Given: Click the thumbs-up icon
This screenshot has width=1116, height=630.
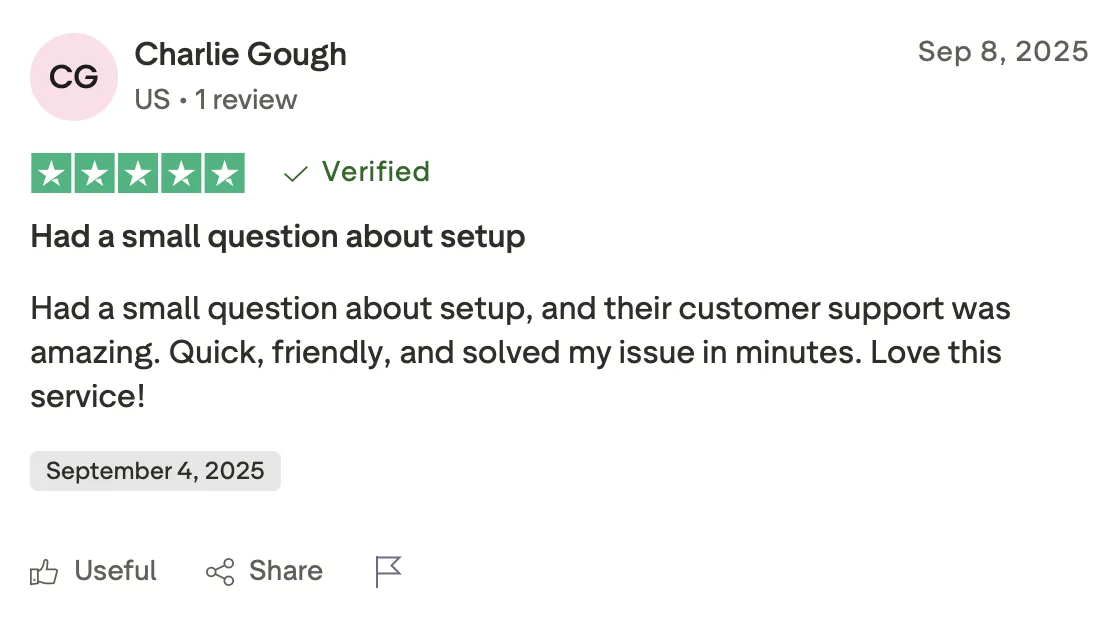Looking at the screenshot, I should 44,572.
